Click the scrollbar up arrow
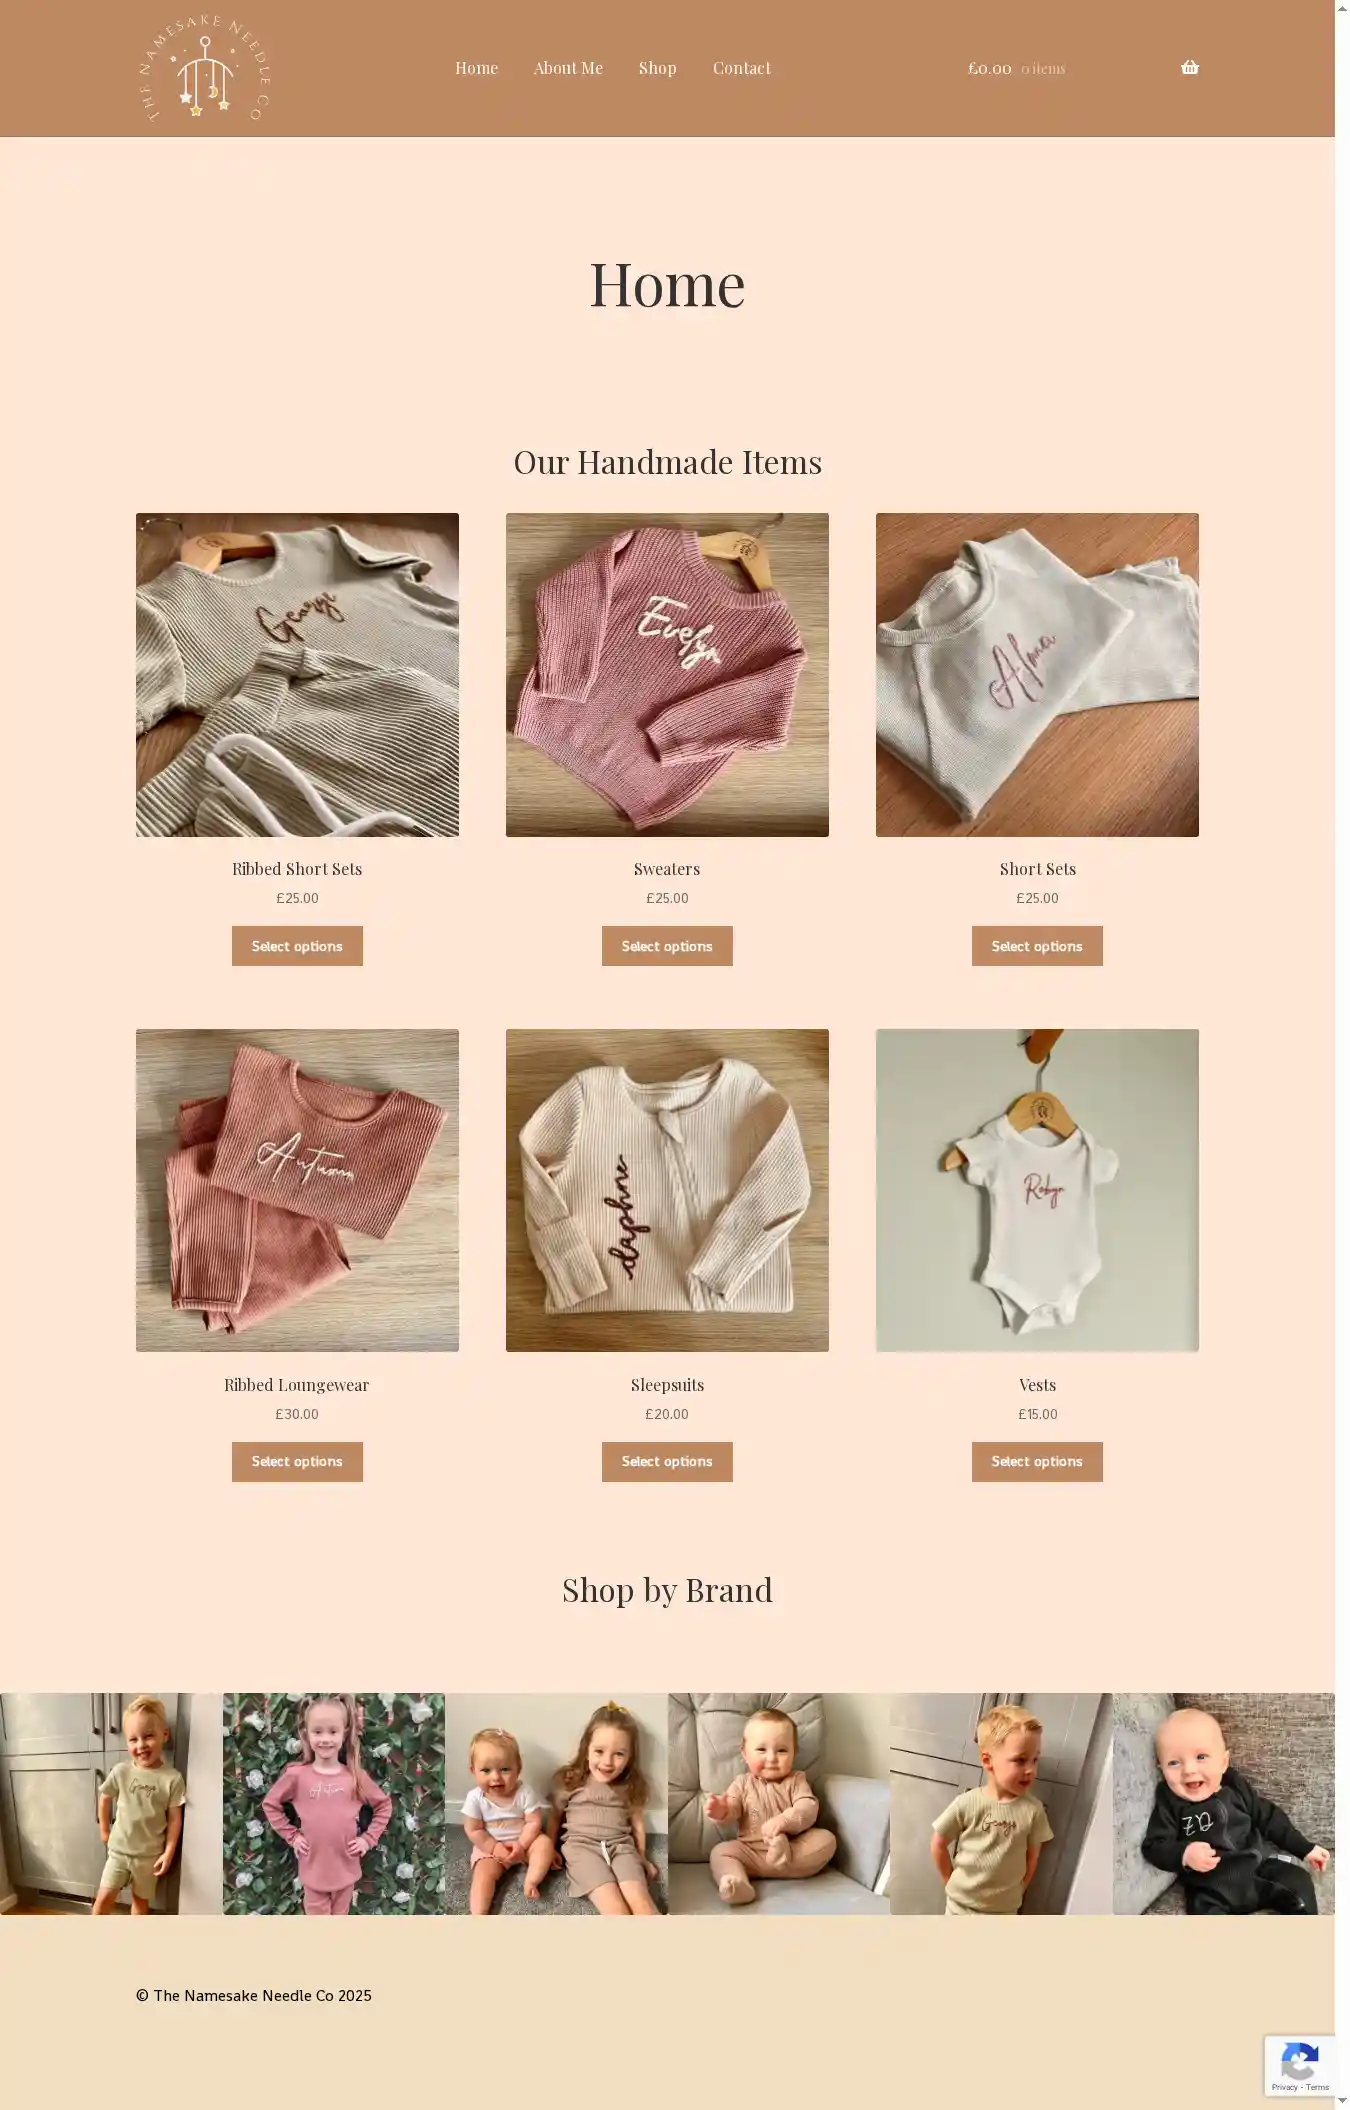1350x2110 pixels. pyautogui.click(x=1342, y=7)
